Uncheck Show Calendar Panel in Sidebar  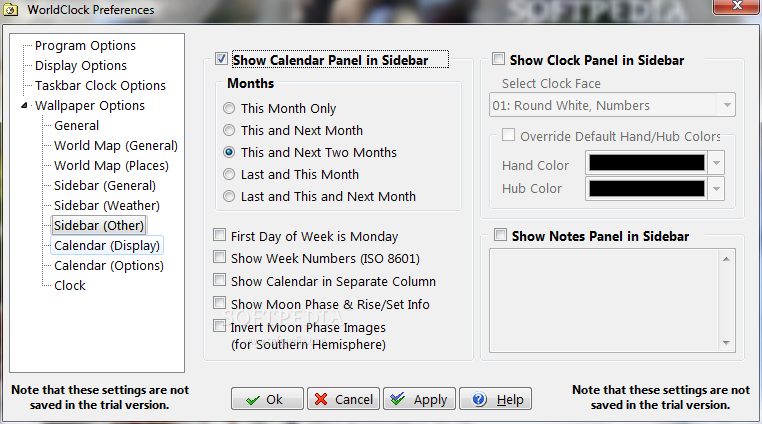point(221,59)
